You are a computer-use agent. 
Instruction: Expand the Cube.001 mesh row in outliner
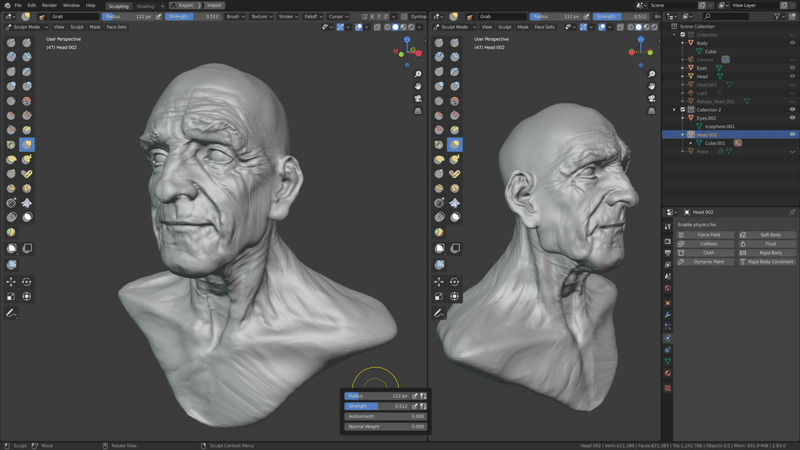[691, 143]
